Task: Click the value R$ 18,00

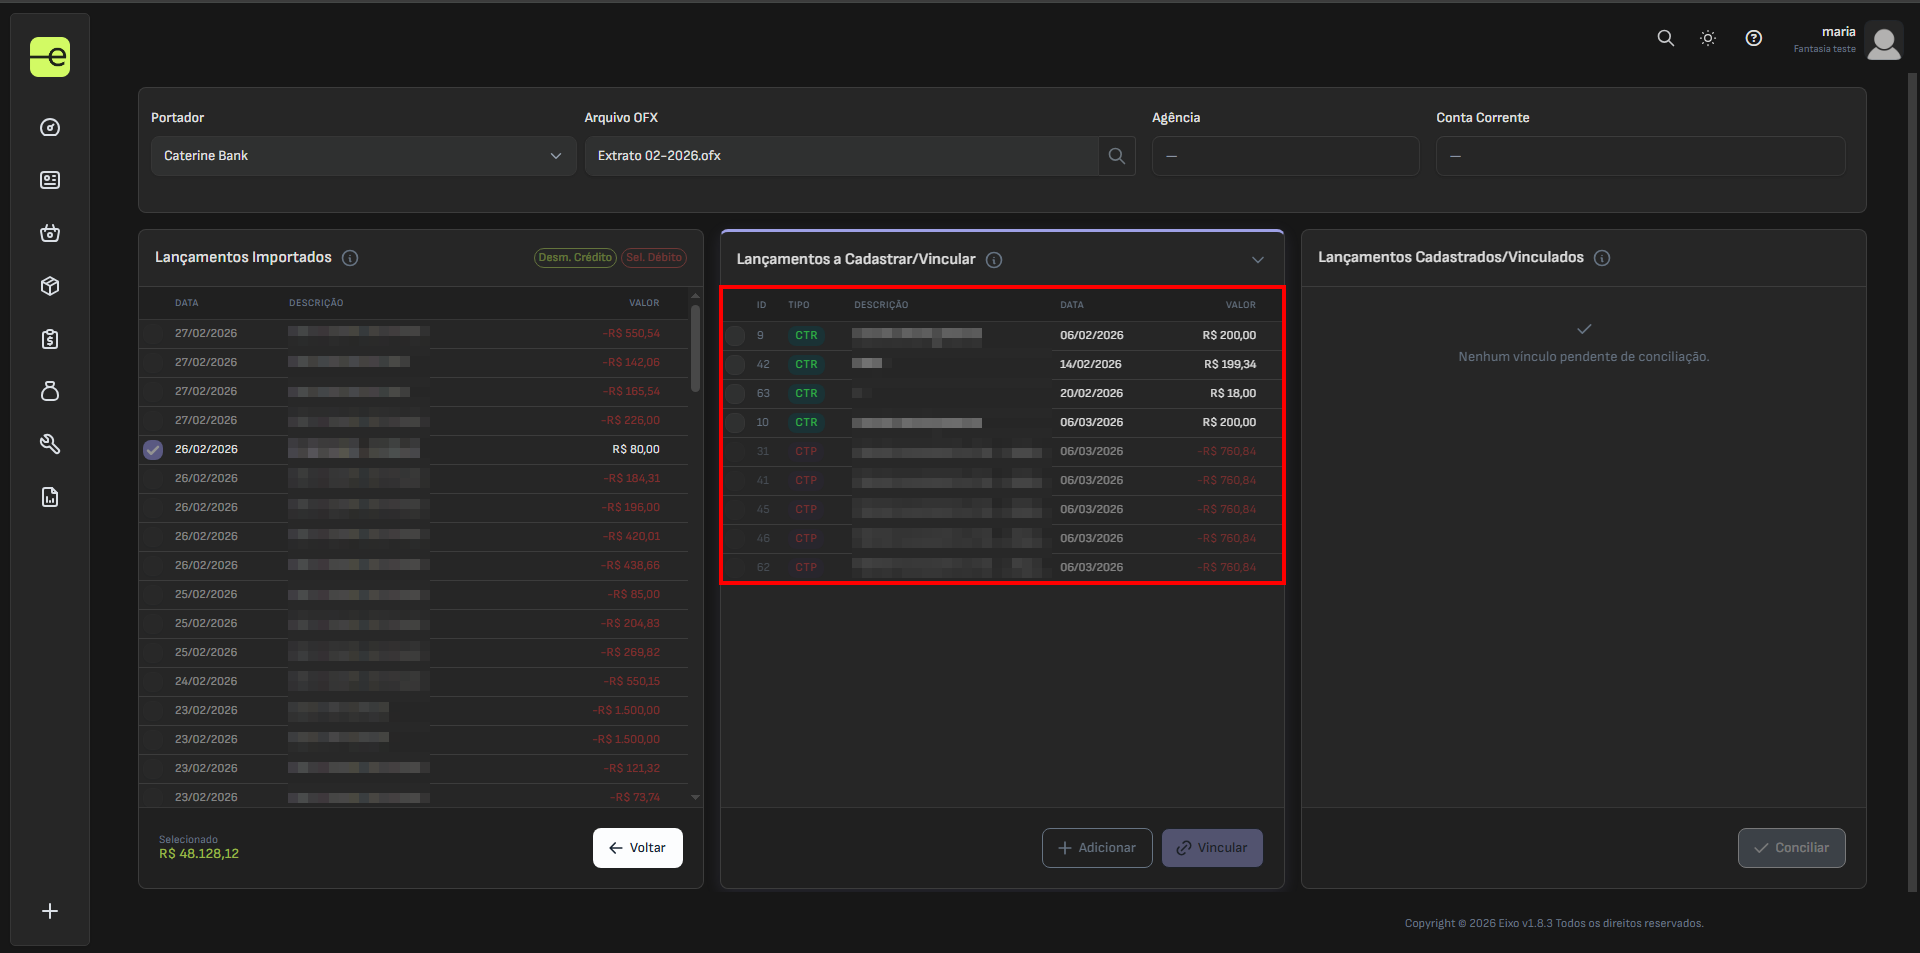Action: point(1233,394)
